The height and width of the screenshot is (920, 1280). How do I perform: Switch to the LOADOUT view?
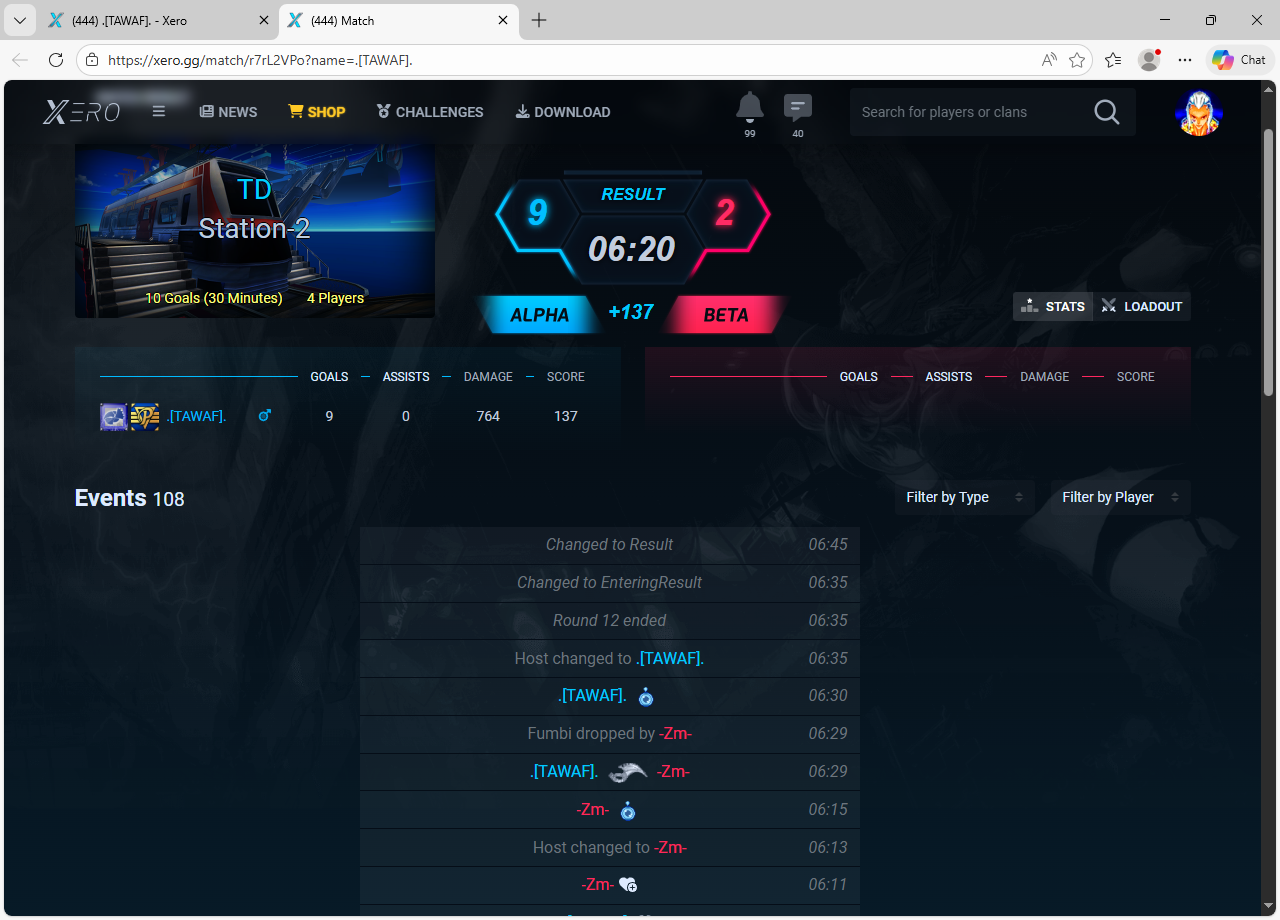click(1142, 306)
